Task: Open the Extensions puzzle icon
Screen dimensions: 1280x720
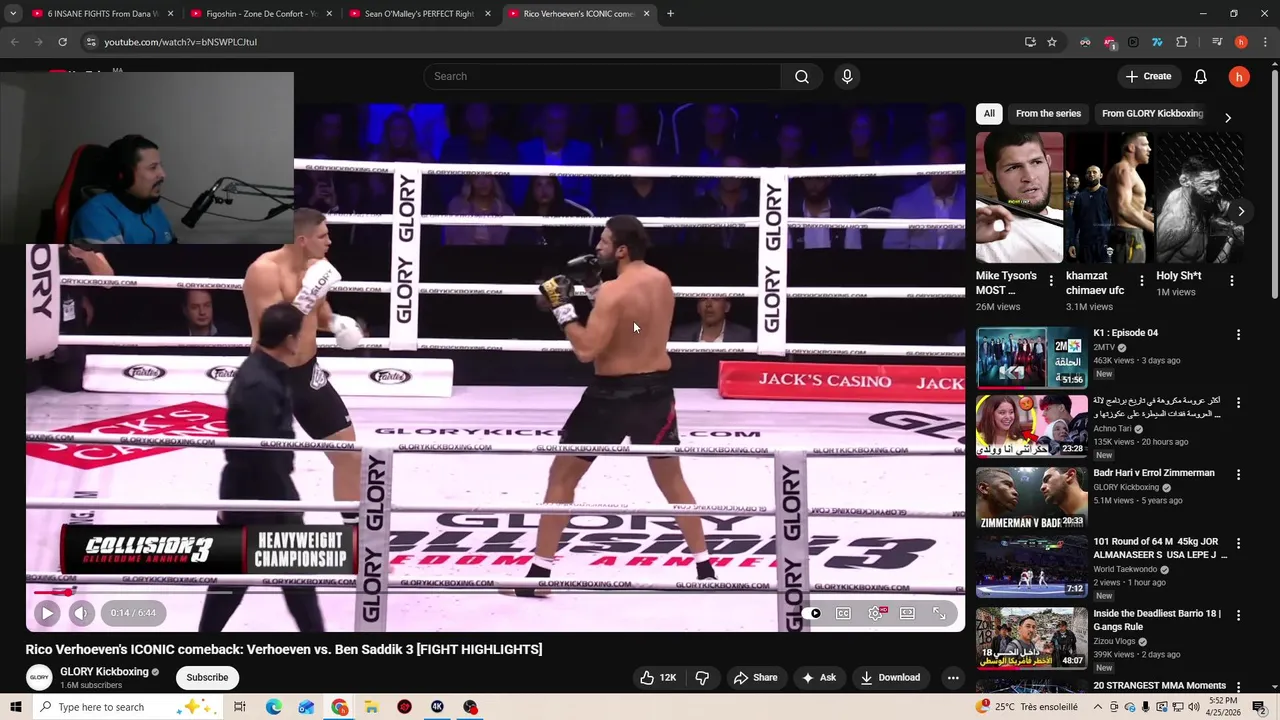Action: coord(1181,42)
